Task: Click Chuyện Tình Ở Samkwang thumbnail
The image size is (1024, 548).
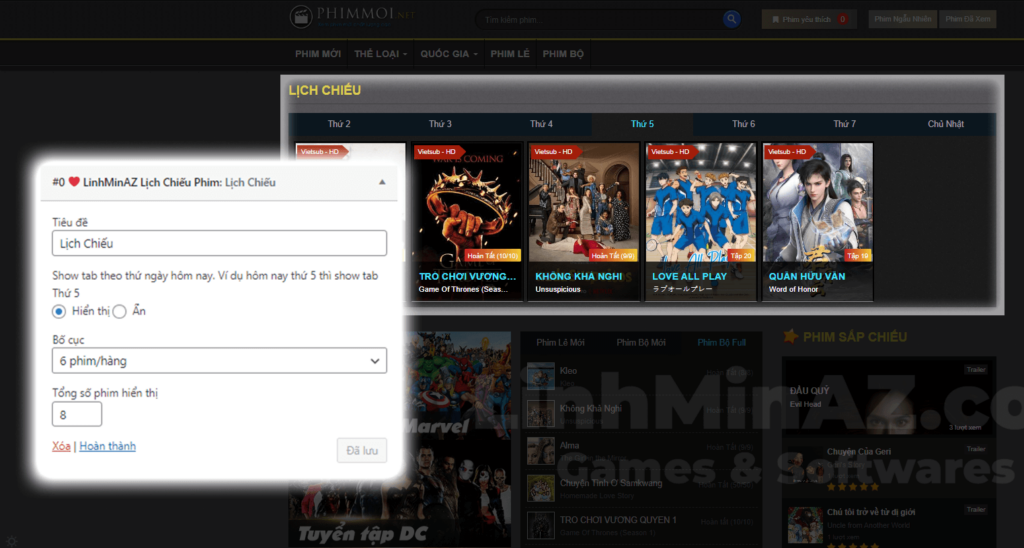Action: (x=541, y=488)
